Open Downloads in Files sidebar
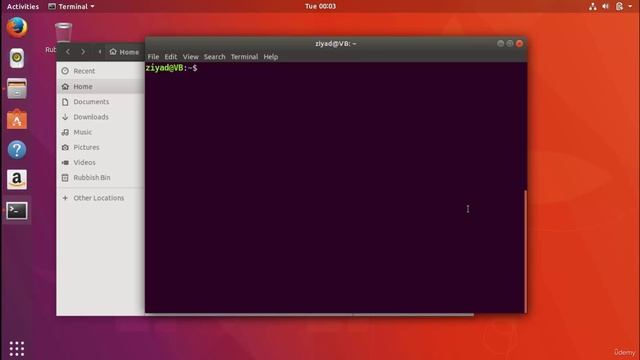Viewport: 640px width, 360px height. click(100, 117)
